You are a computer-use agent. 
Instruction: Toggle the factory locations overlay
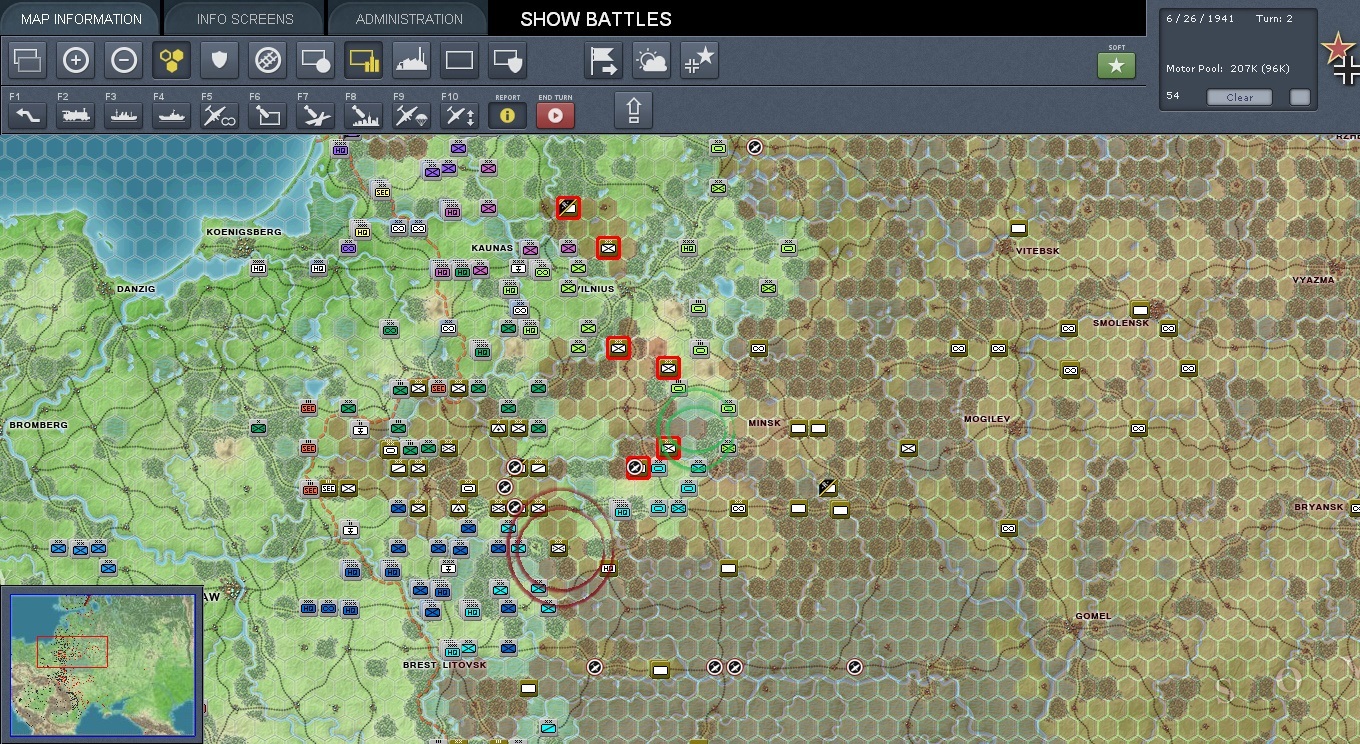tap(411, 61)
